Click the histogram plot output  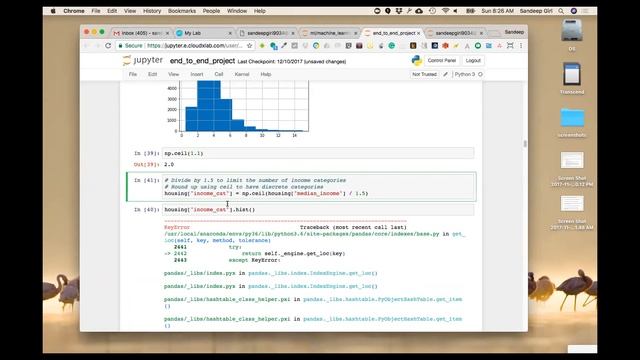tap(237, 109)
